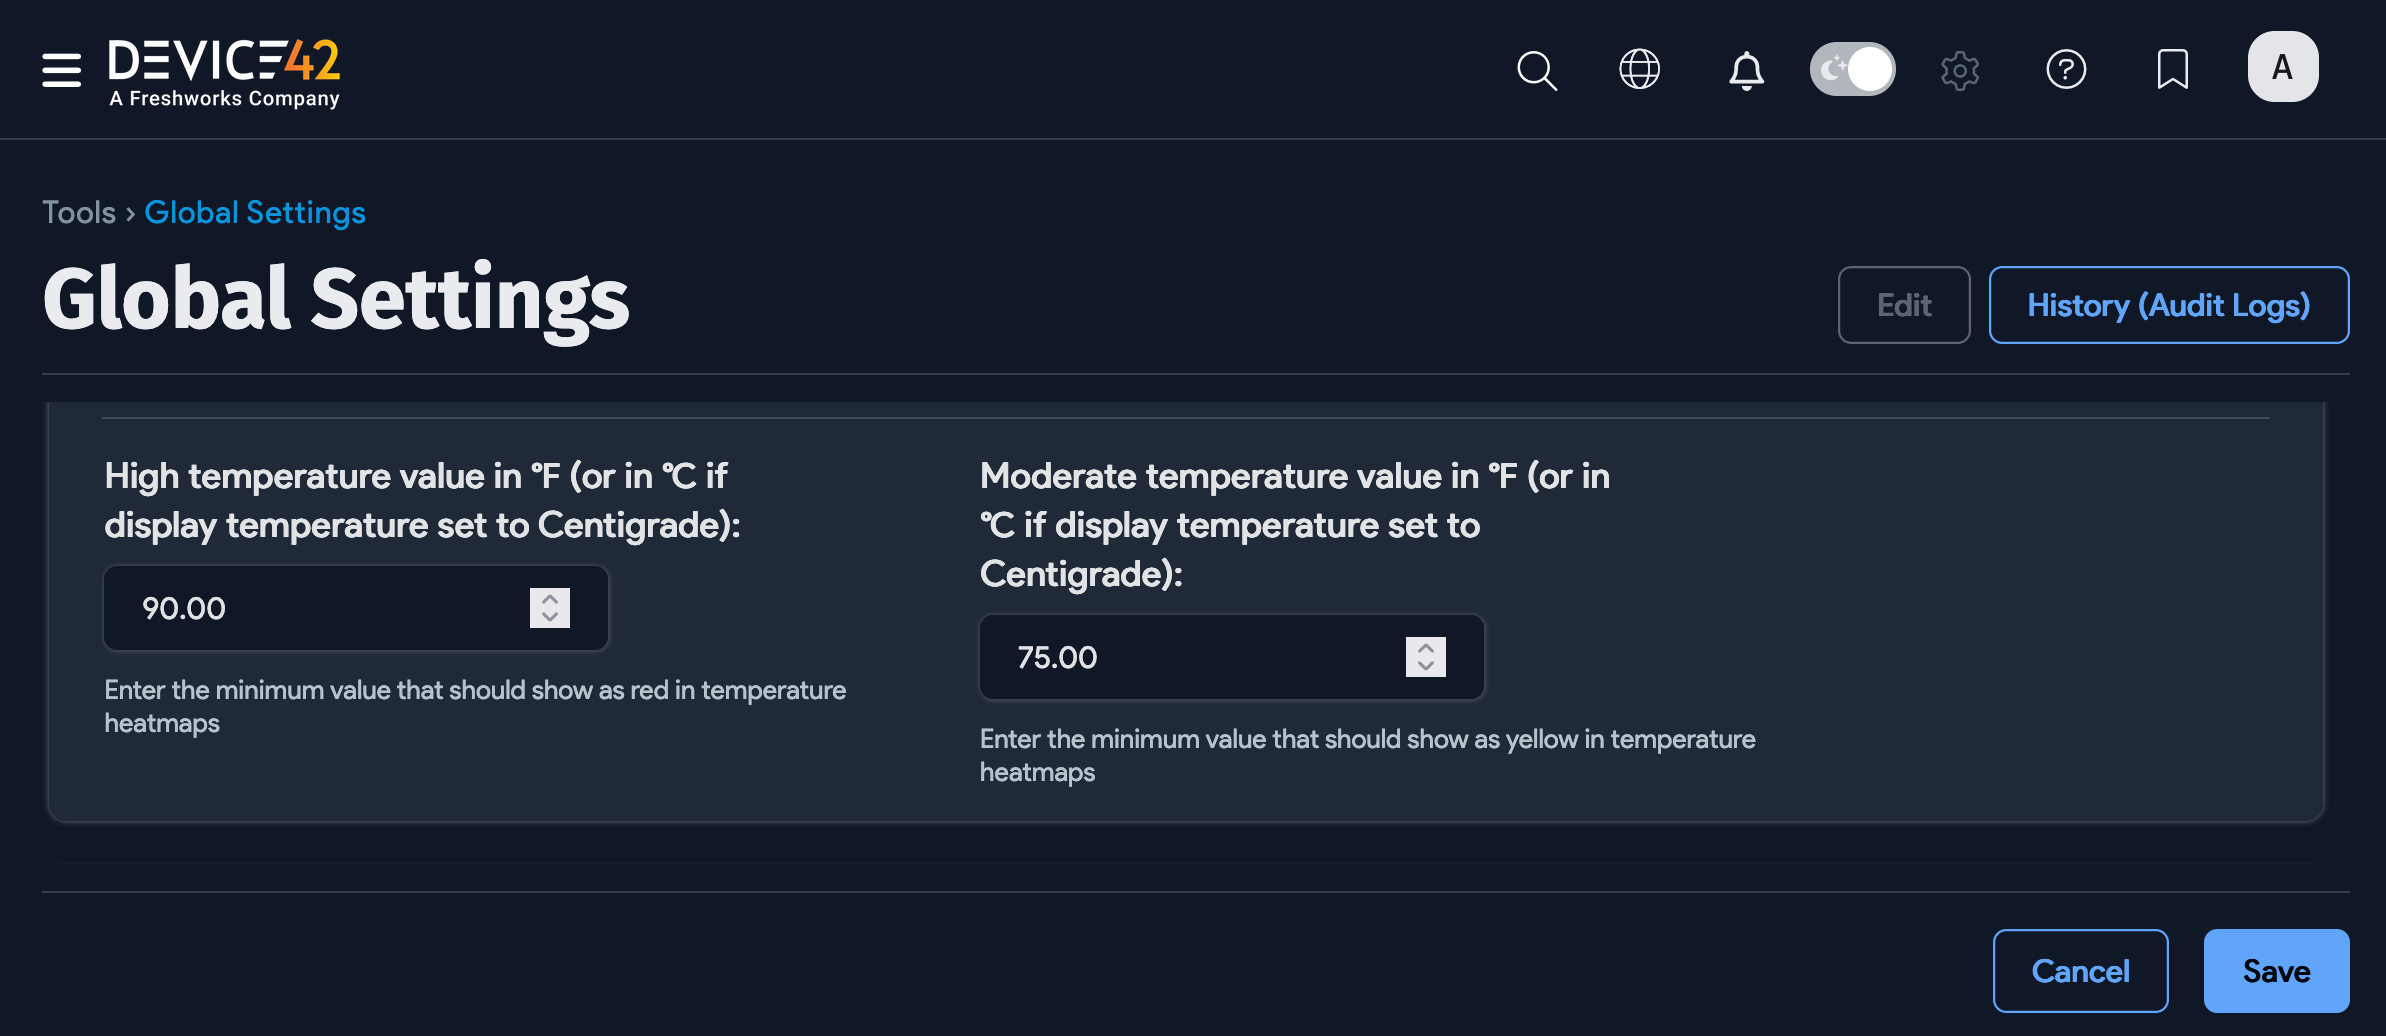Select the Tools breadcrumb link
Image resolution: width=2386 pixels, height=1036 pixels.
pos(78,212)
